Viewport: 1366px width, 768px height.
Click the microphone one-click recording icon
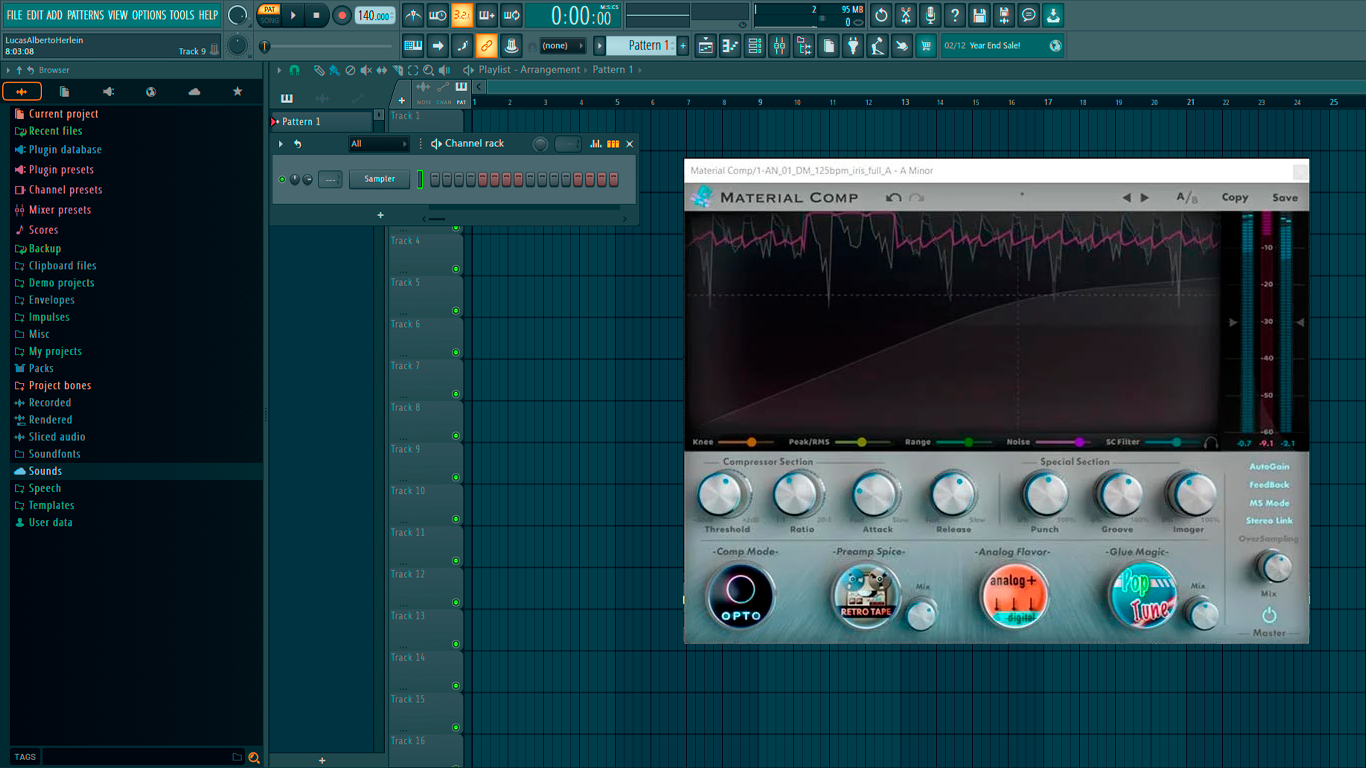coord(930,15)
